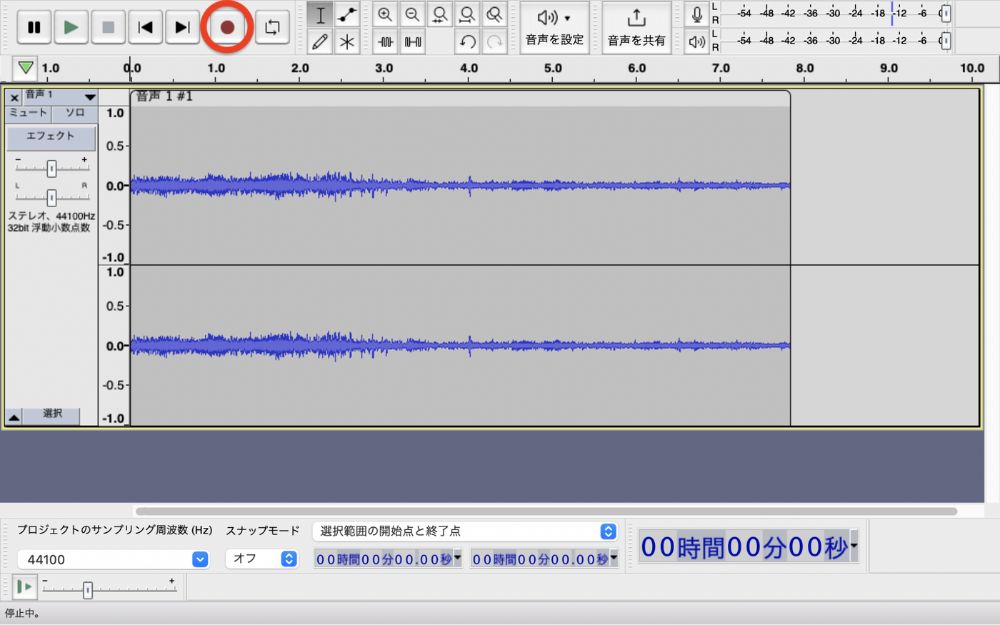
Task: Start playback with the green Play button
Action: click(71, 27)
